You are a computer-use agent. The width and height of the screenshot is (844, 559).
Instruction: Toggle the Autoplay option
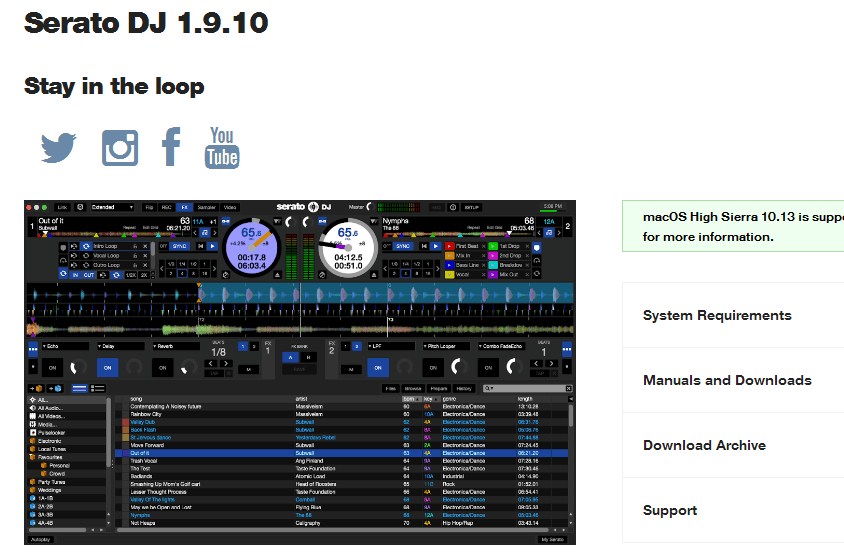pyautogui.click(x=40, y=539)
